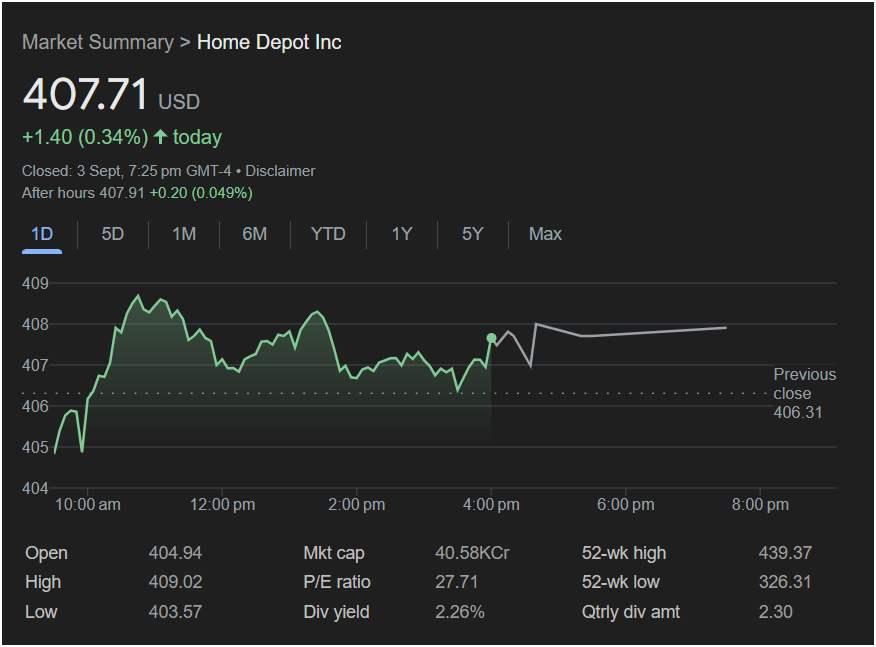876x647 pixels.
Task: Click the 2:00 pm axis label
Action: coord(356,505)
